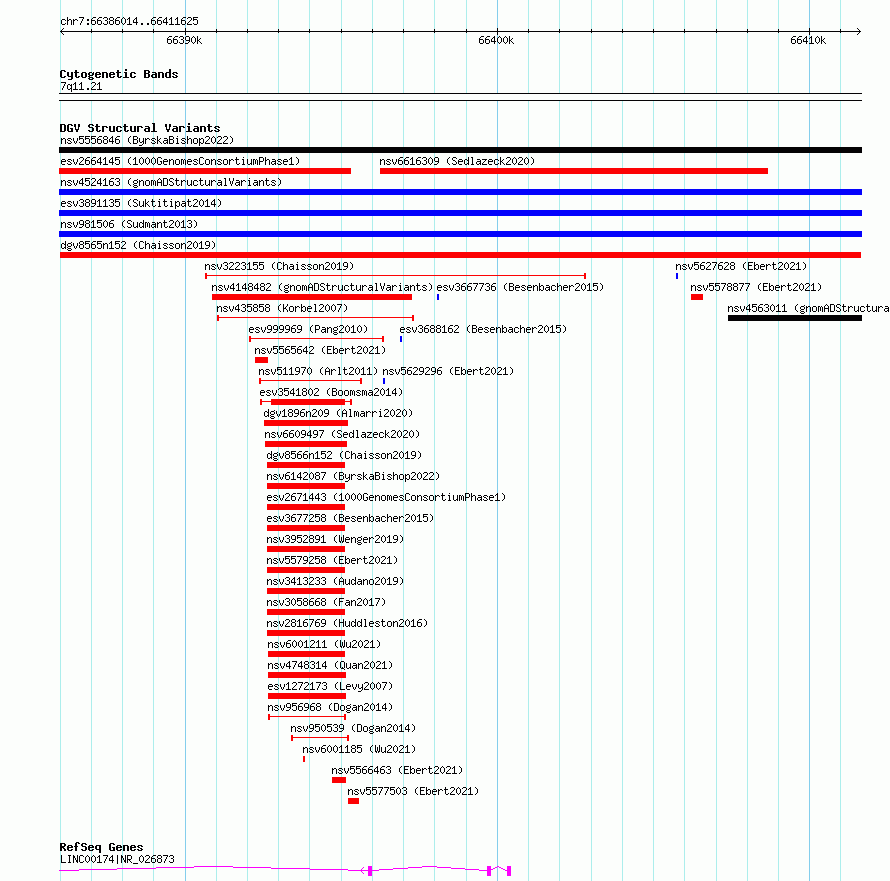The width and height of the screenshot is (890, 881).
Task: Click the 66390k ruler position label
Action: coord(184,40)
